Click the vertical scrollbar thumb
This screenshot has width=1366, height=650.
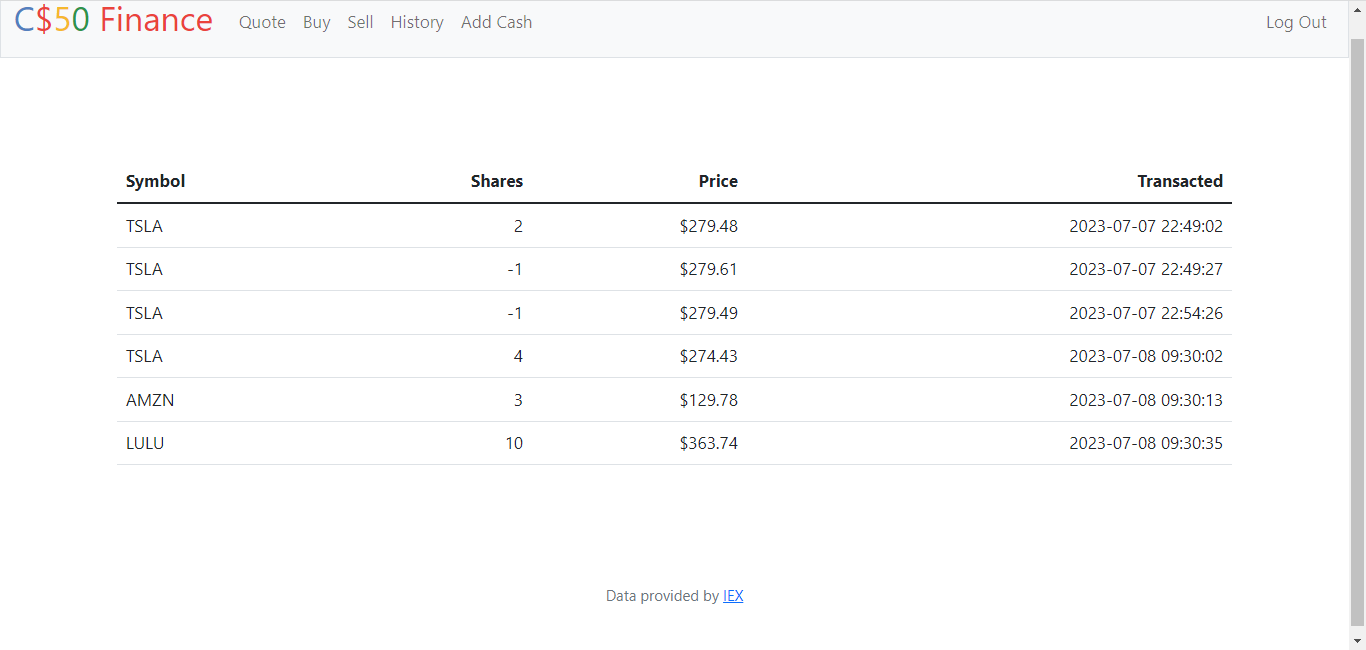tap(1357, 330)
